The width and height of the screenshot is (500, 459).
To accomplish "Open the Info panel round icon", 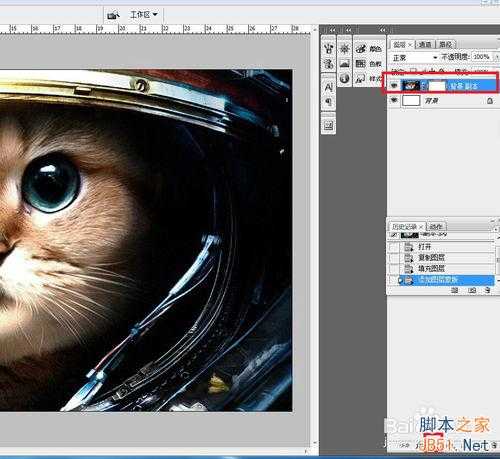I will tap(344, 79).
